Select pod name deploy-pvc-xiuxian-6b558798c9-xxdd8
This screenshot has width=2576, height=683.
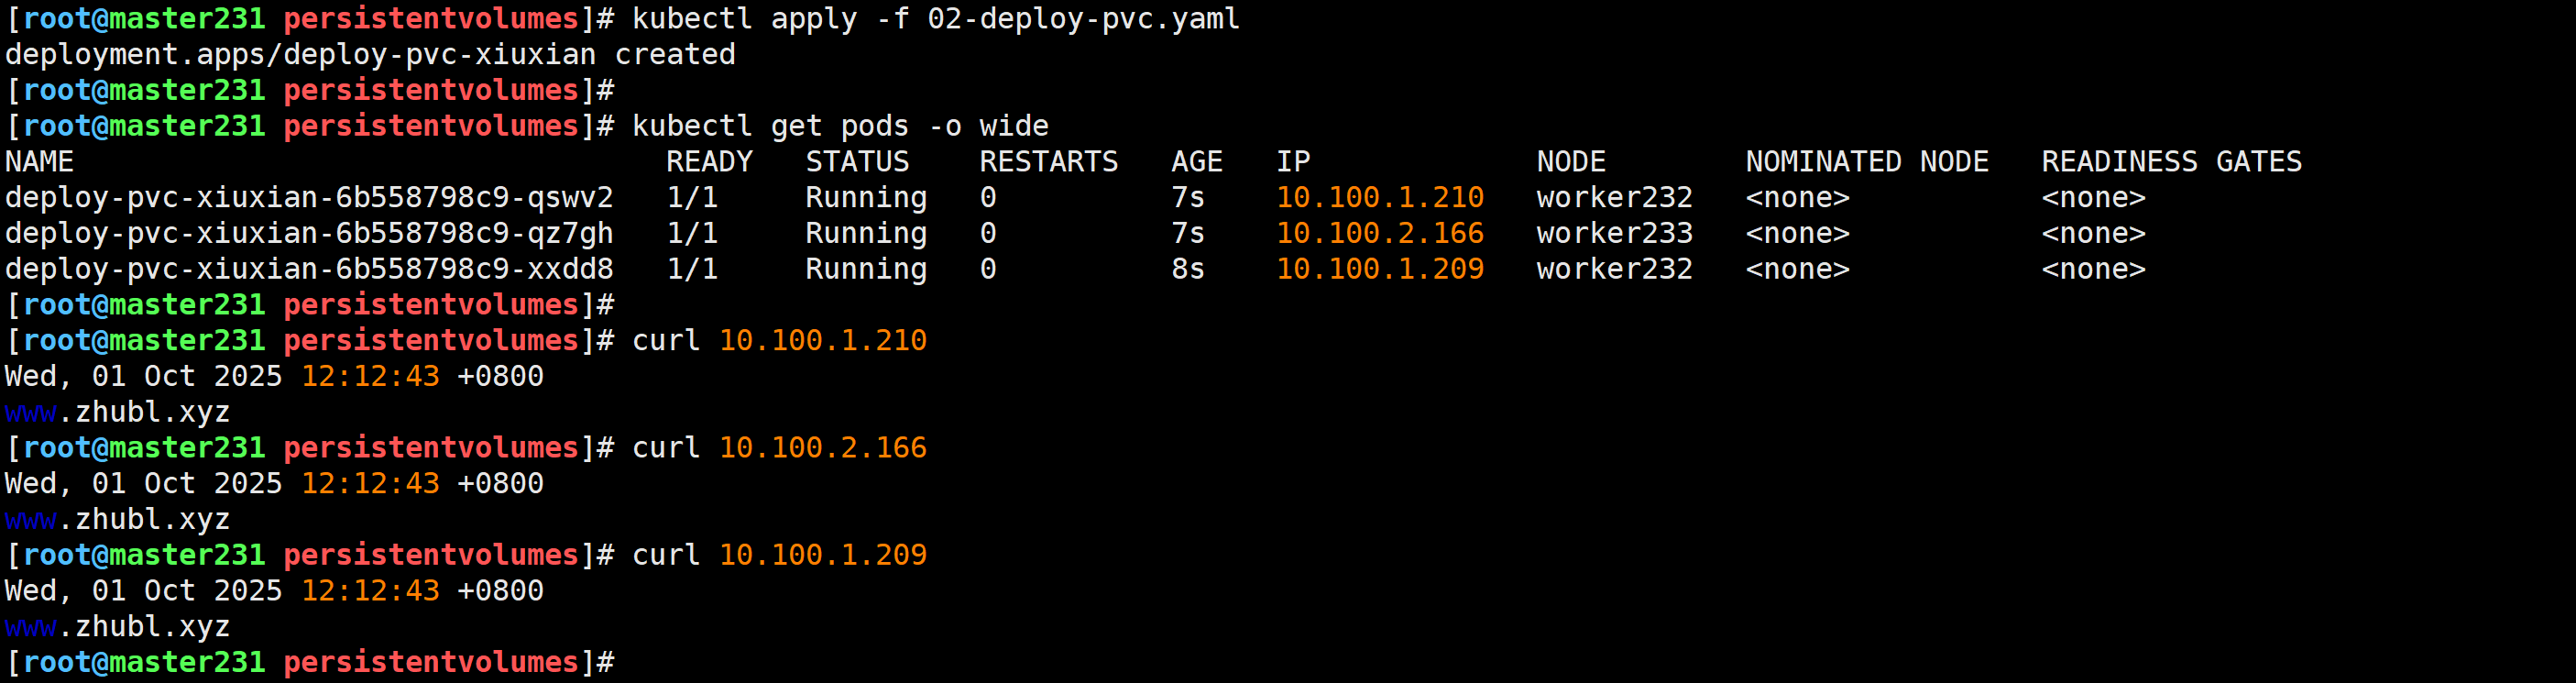pos(309,269)
